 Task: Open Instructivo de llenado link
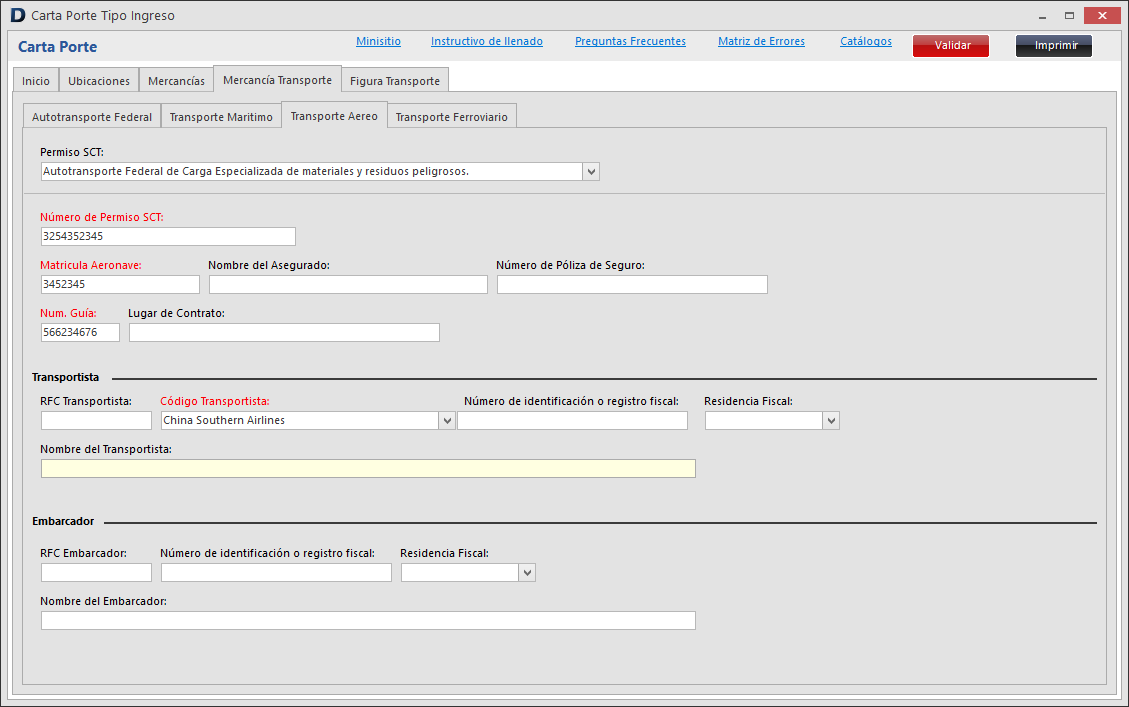coord(487,42)
